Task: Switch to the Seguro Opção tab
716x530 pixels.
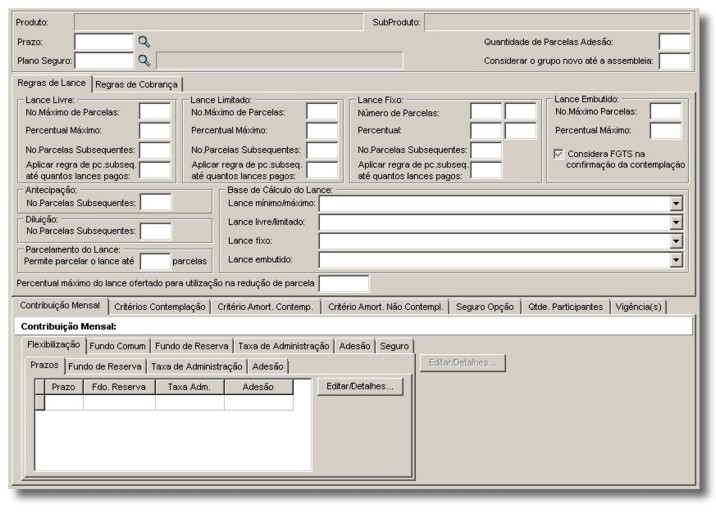Action: pyautogui.click(x=484, y=307)
